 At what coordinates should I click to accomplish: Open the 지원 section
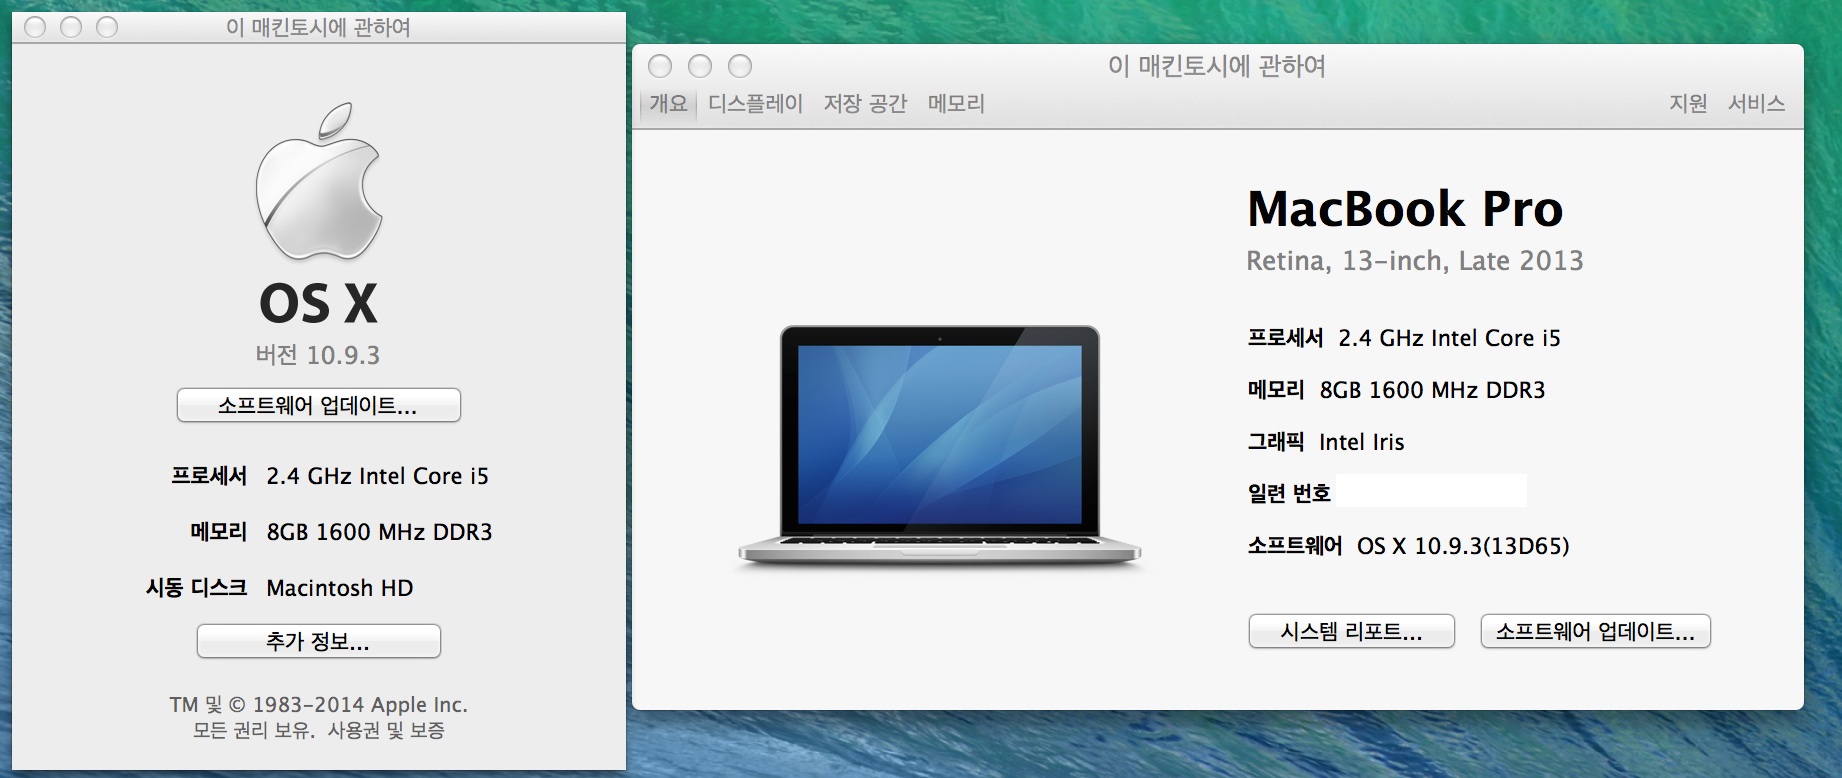tap(1688, 104)
